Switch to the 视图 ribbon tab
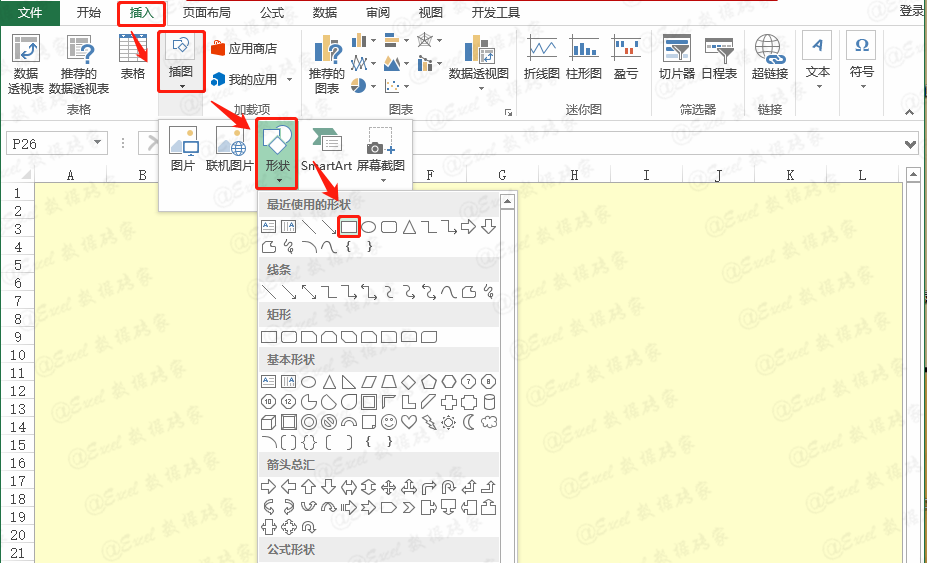This screenshot has height=563, width=927. click(x=430, y=12)
